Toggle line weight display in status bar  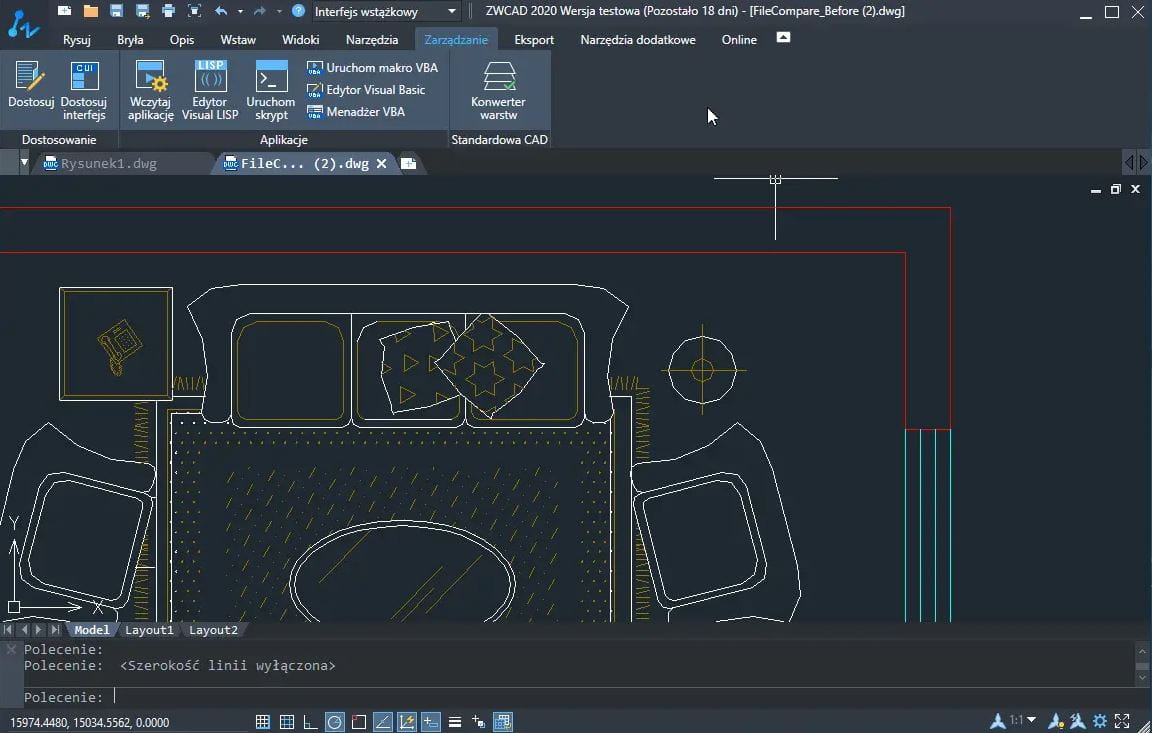455,722
